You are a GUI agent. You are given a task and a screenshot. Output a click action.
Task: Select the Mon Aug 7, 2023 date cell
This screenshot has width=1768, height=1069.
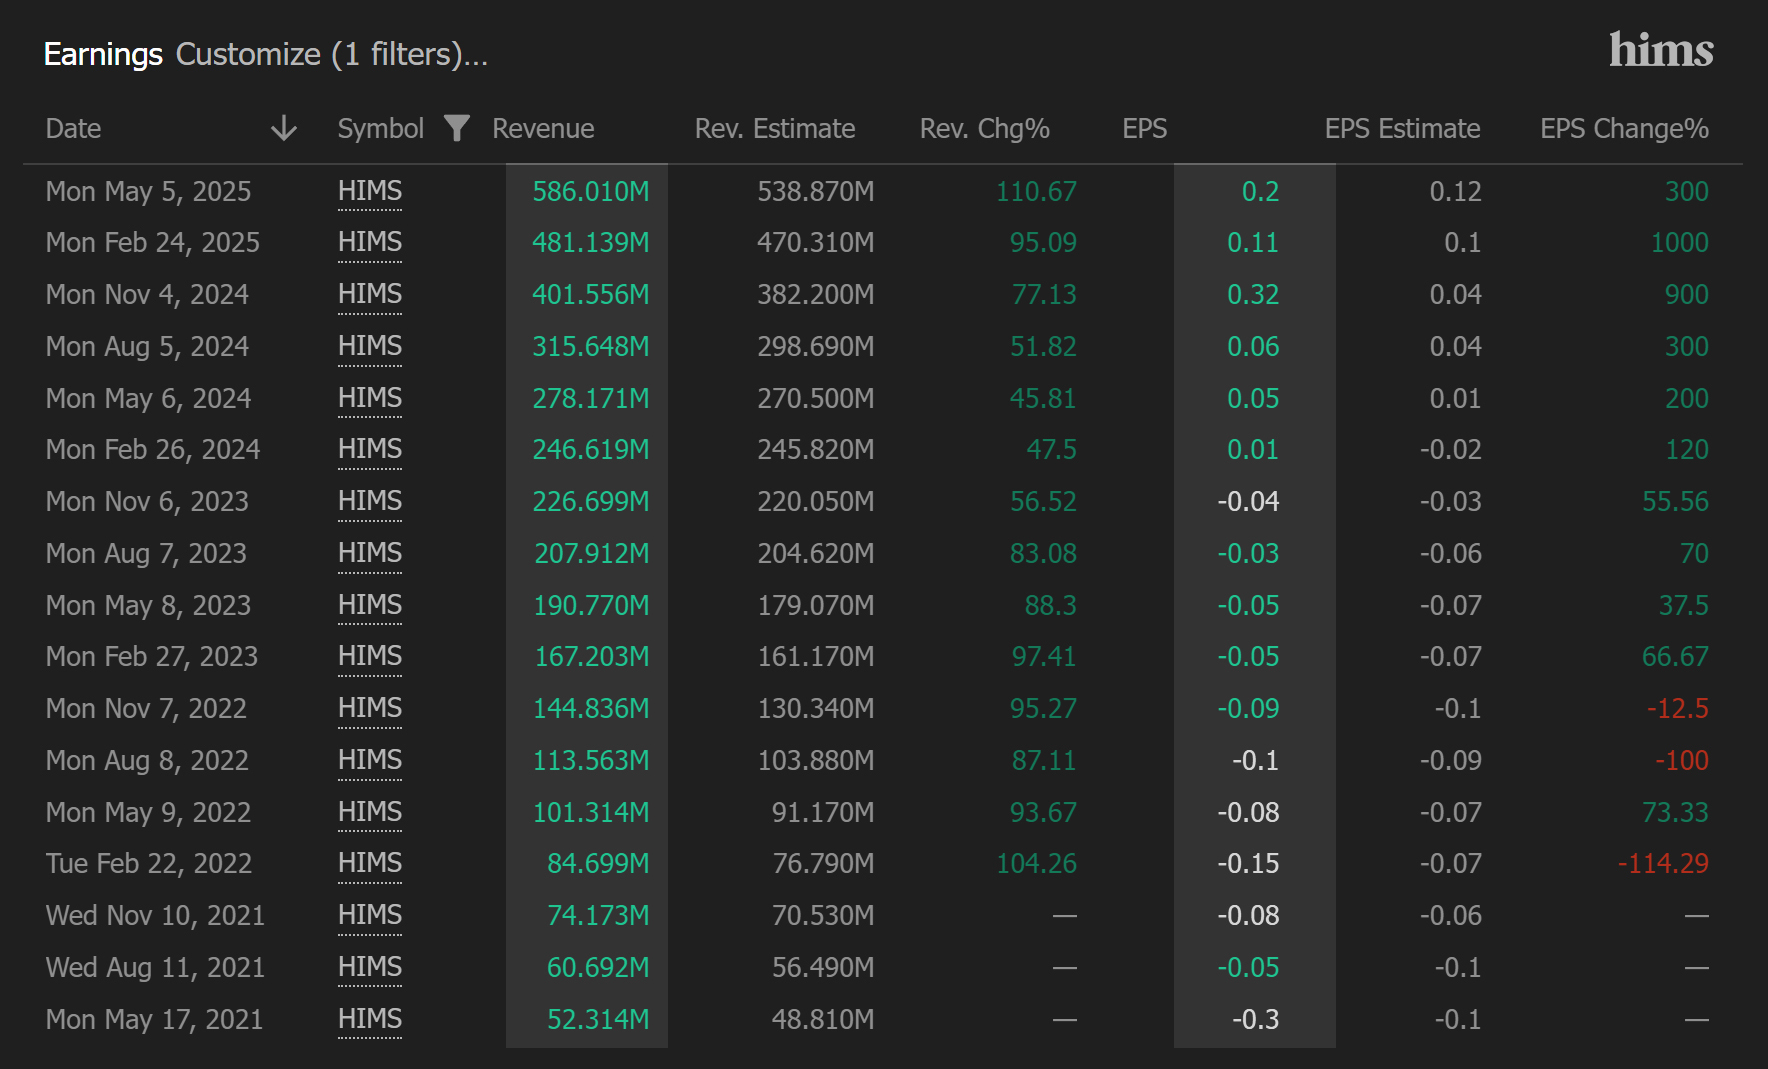point(146,553)
